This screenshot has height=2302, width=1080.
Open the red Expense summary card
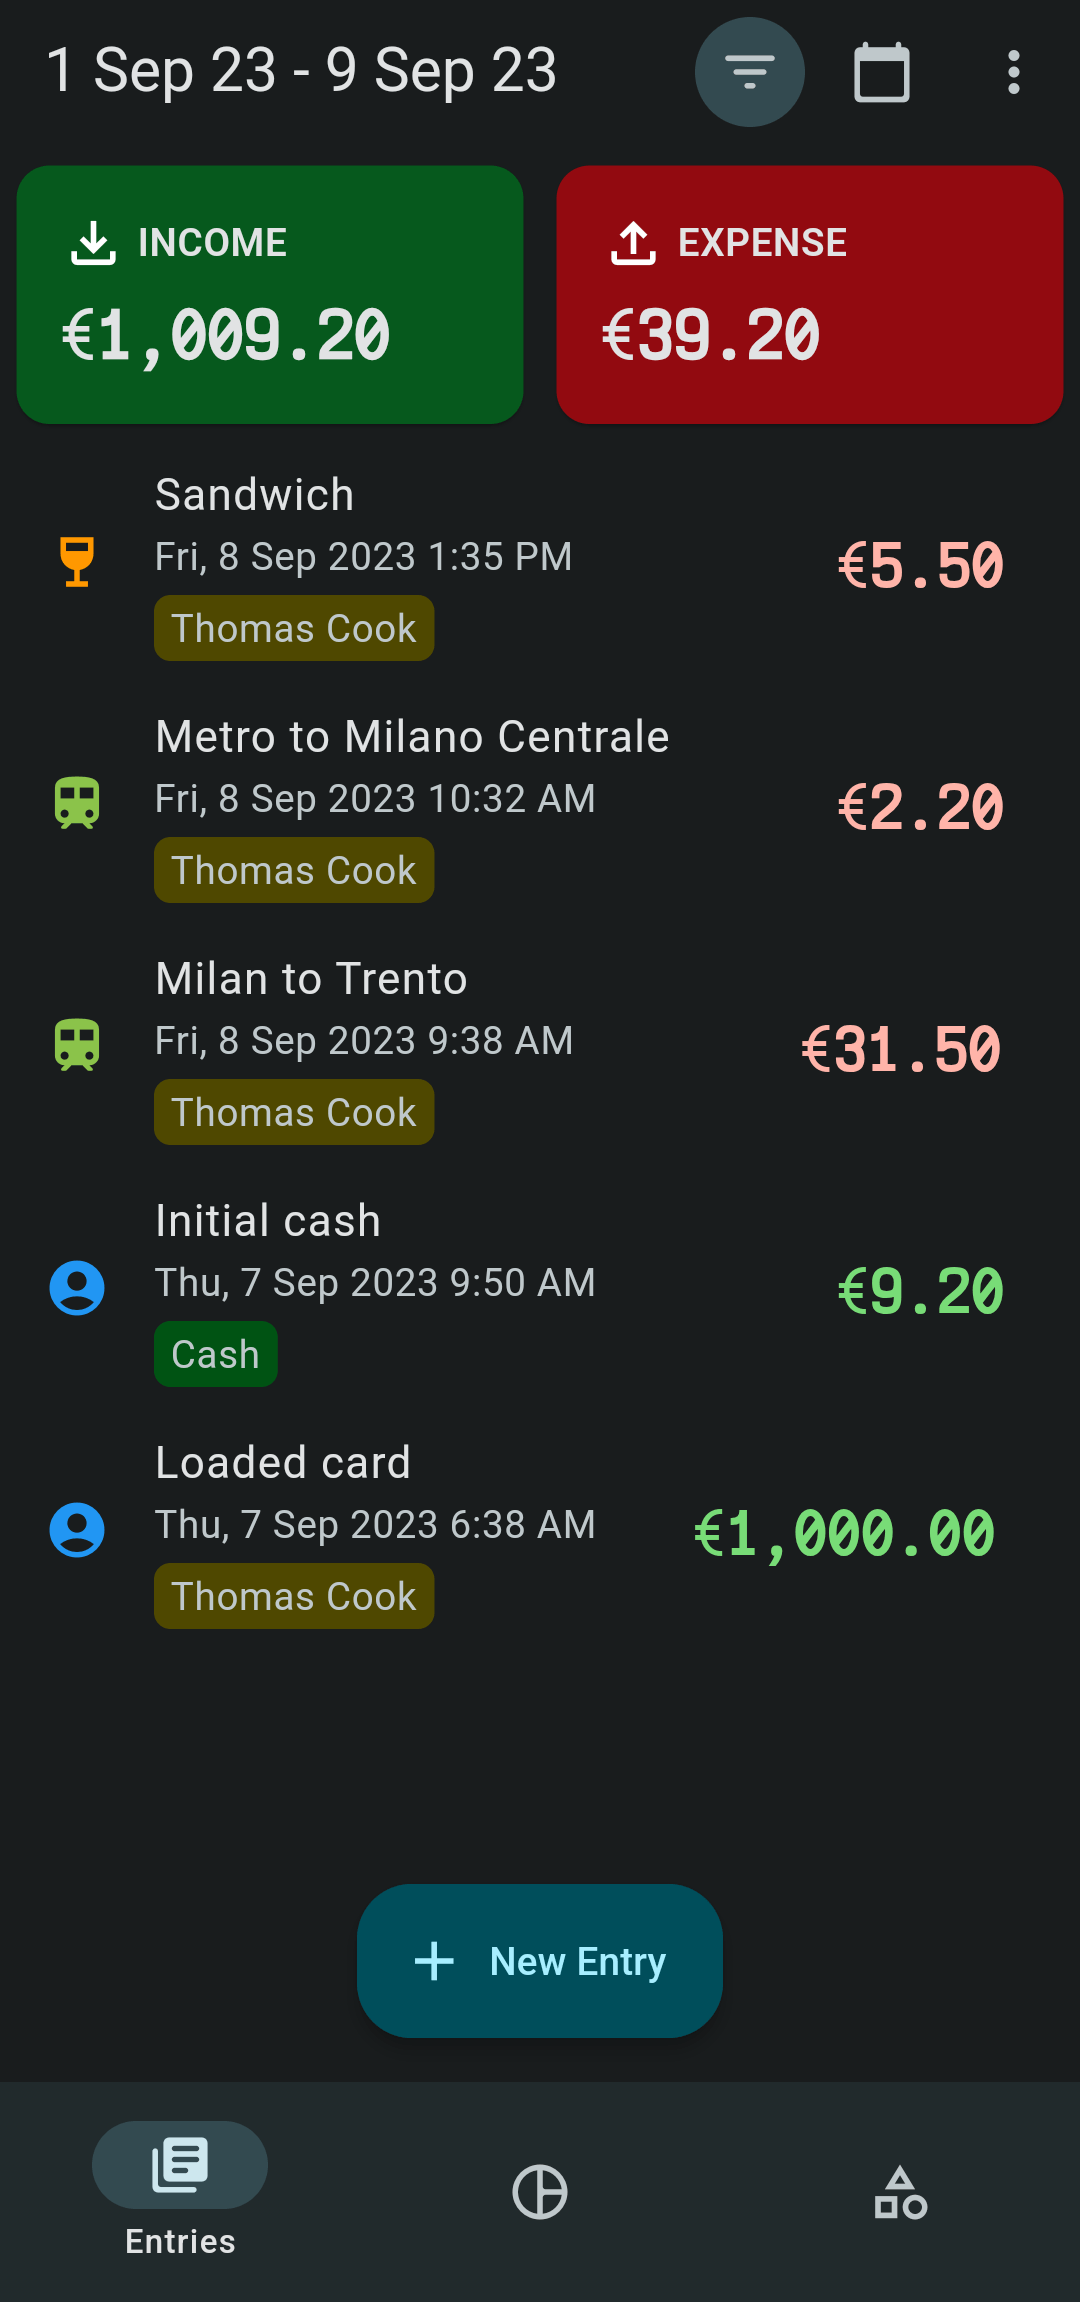coord(809,295)
